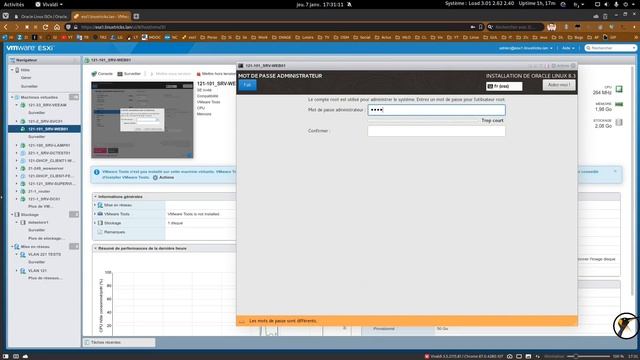
Task: Click the browser back arrow
Action: [6, 27]
